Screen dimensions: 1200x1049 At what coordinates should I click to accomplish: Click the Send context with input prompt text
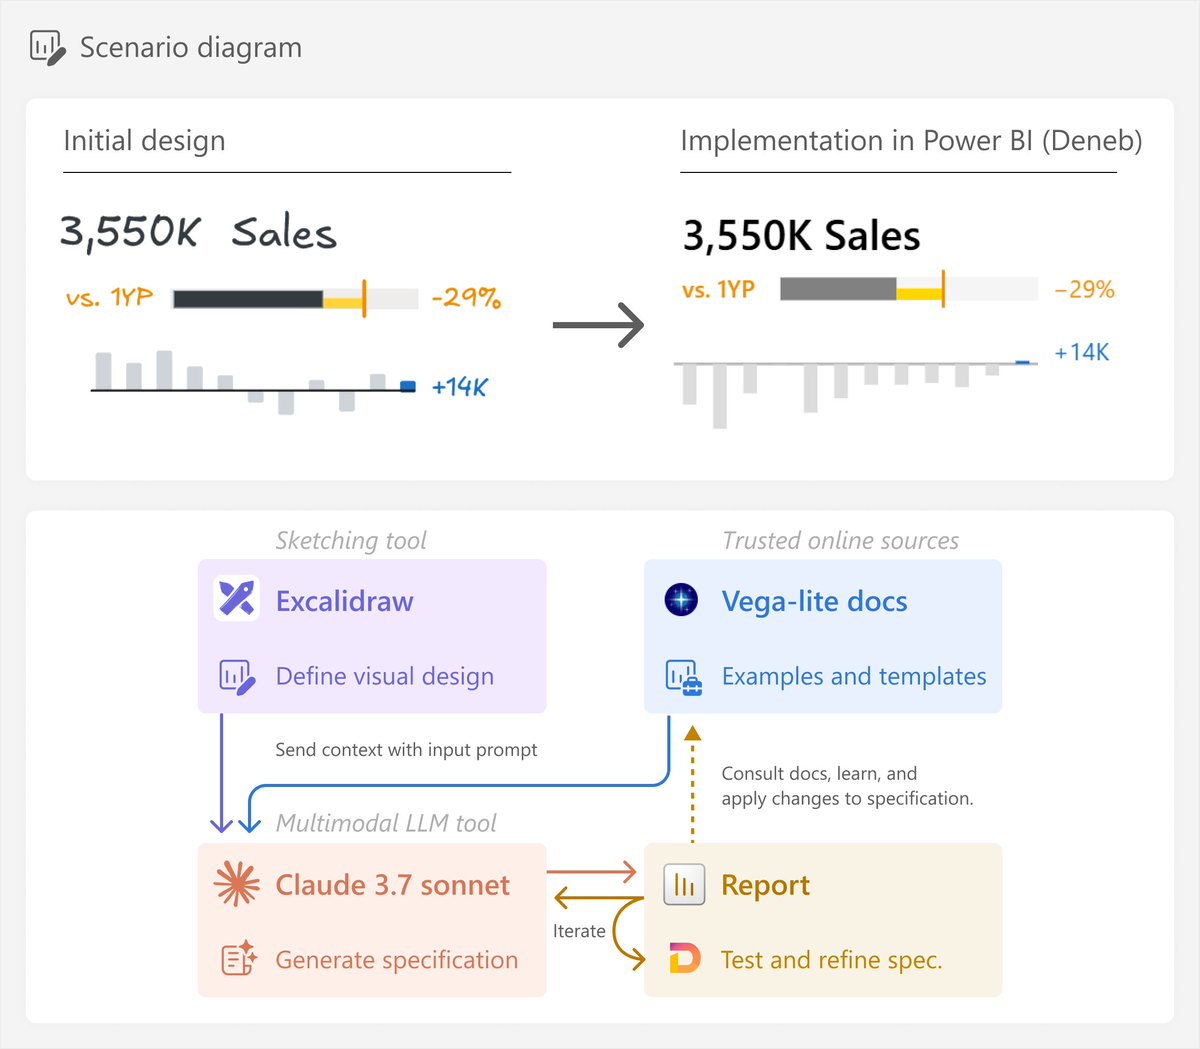[x=406, y=750]
